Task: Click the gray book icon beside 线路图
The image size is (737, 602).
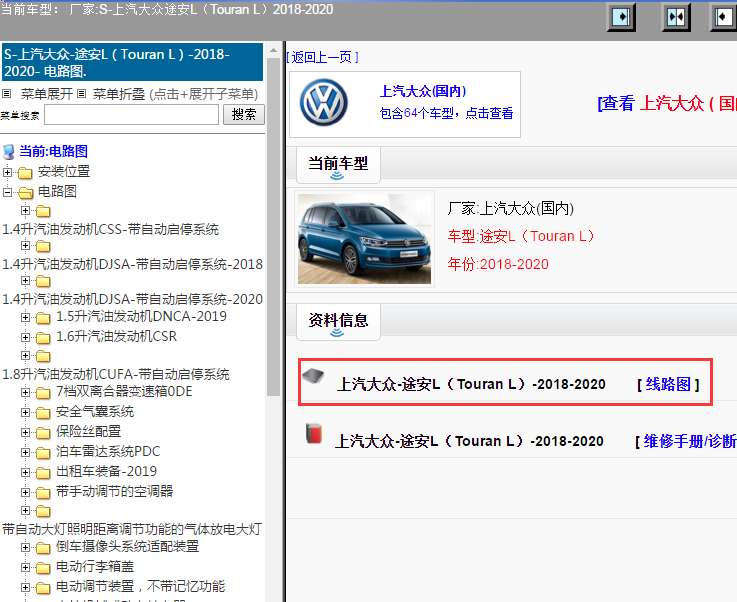Action: 313,376
